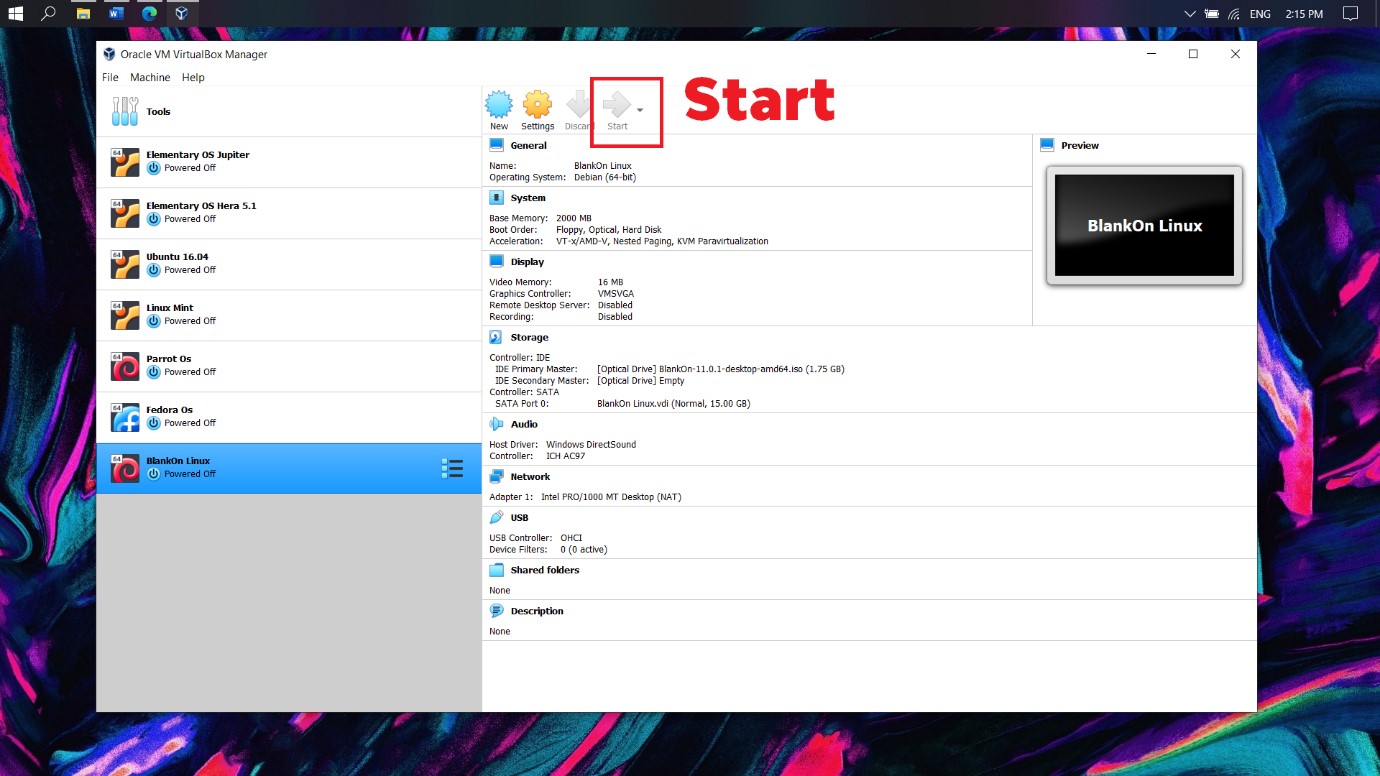Click the Shared folders folder icon
Image resolution: width=1380 pixels, height=776 pixels.
pos(496,570)
